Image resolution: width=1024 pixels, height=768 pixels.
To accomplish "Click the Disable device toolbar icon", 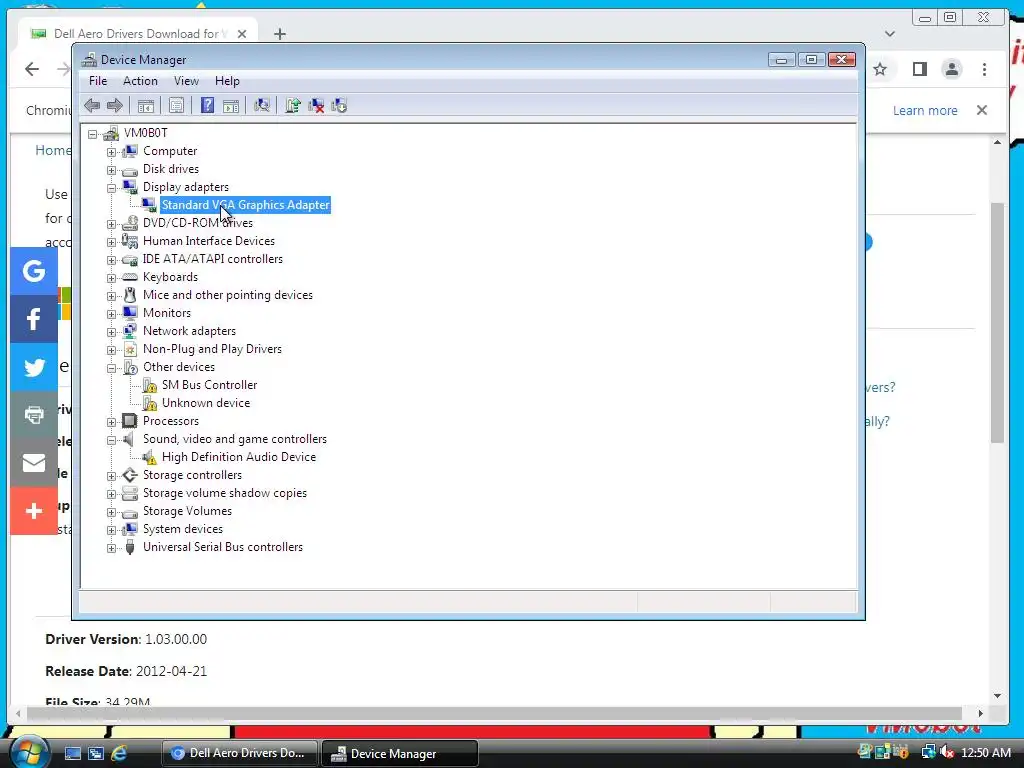I will [339, 105].
